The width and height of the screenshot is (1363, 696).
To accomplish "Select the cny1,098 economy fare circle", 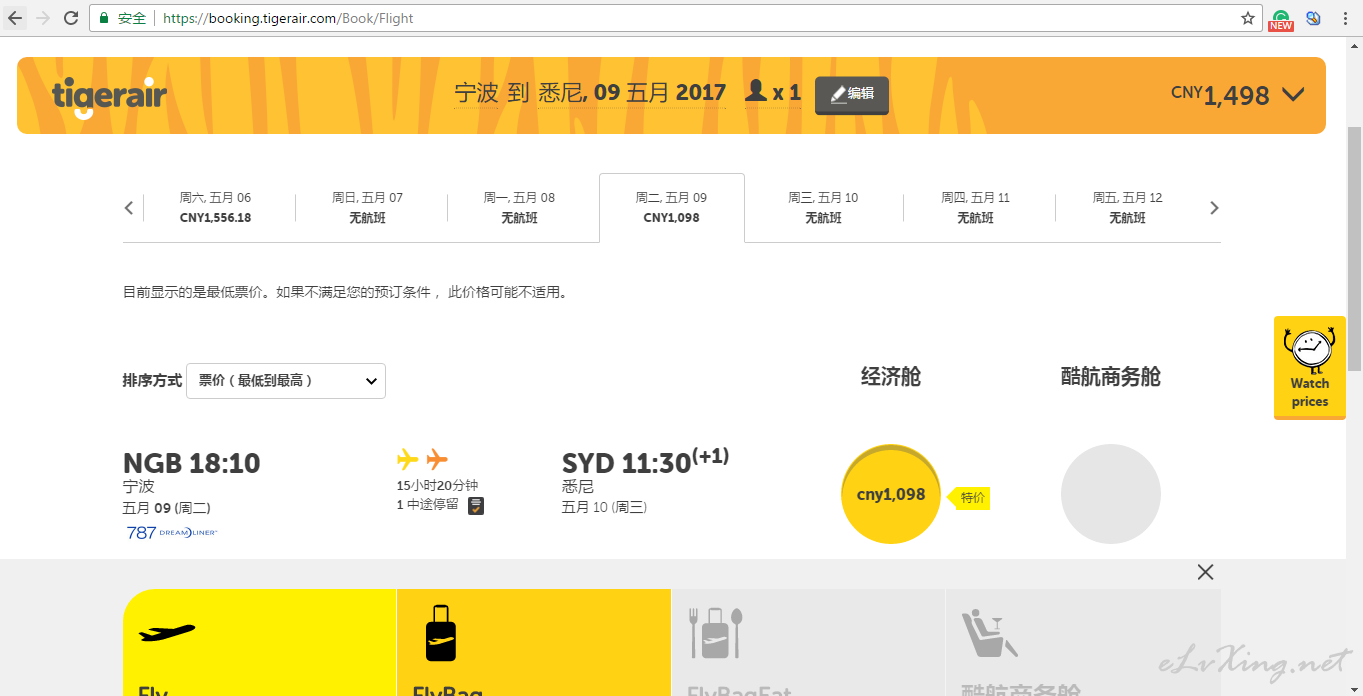I will coord(891,494).
